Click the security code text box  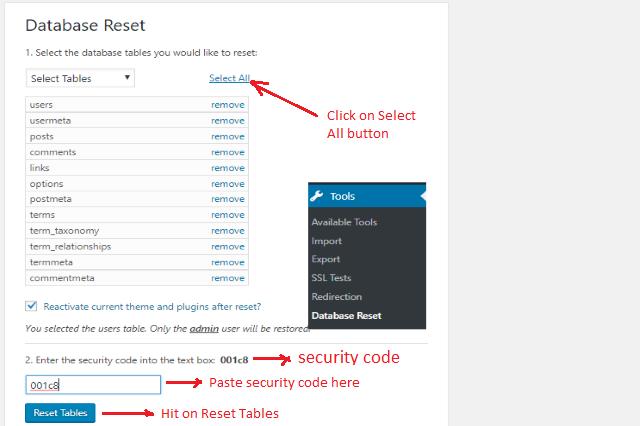pos(93,385)
